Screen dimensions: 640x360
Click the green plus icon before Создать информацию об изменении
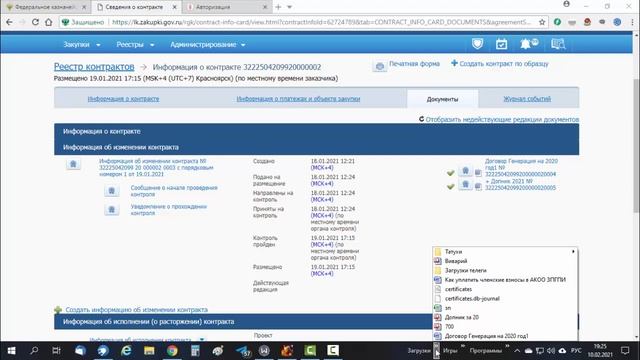(x=58, y=310)
